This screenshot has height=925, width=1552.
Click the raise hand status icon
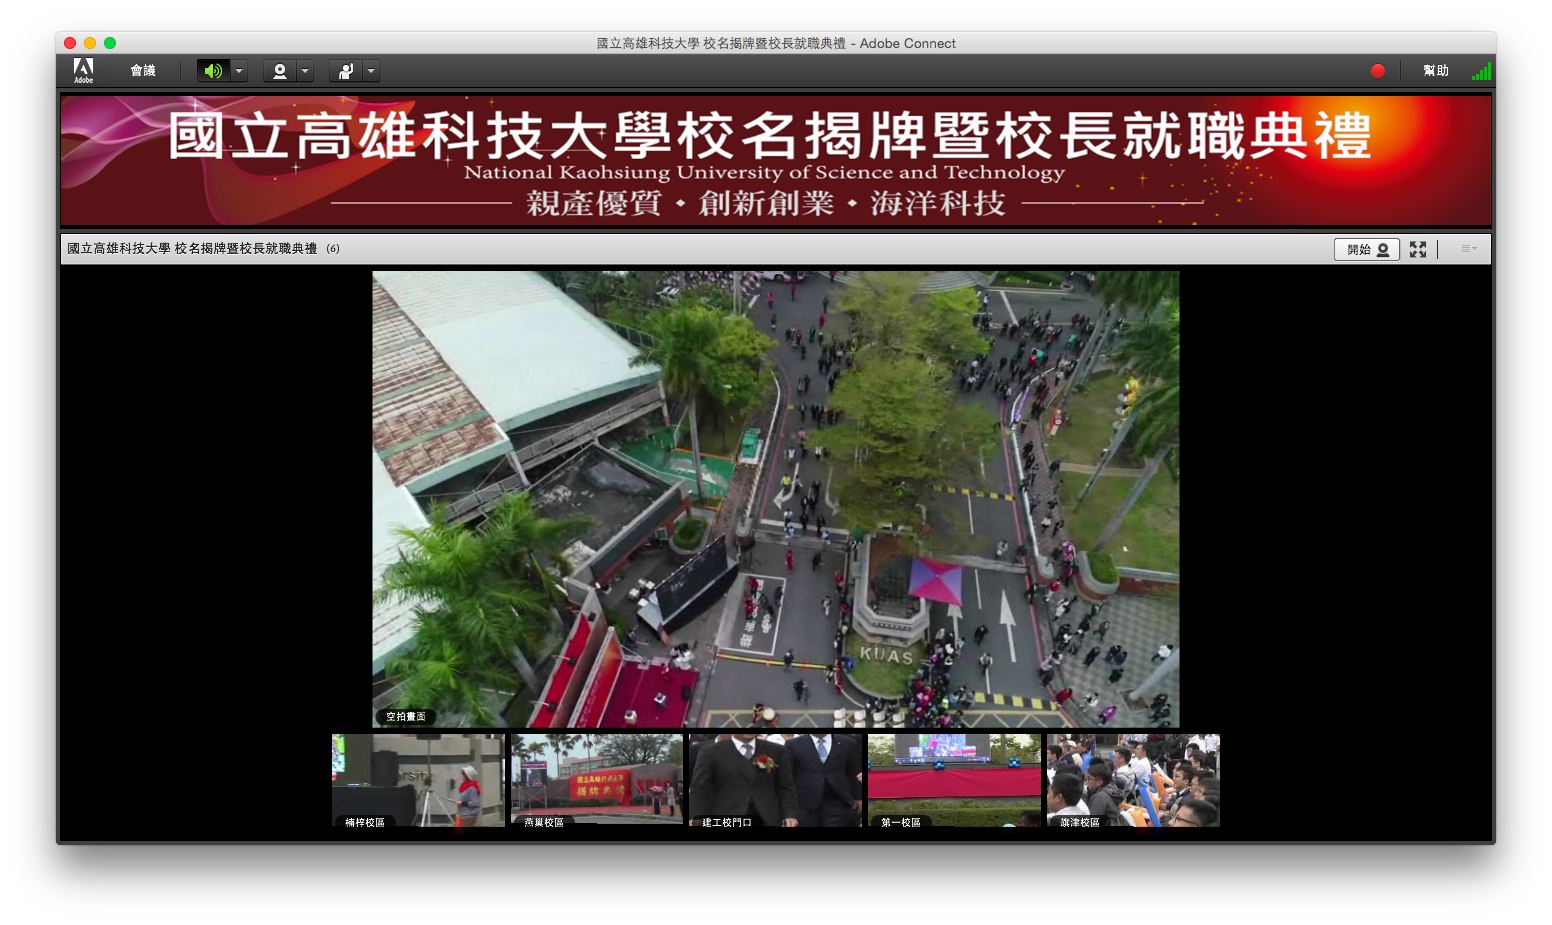click(x=346, y=71)
